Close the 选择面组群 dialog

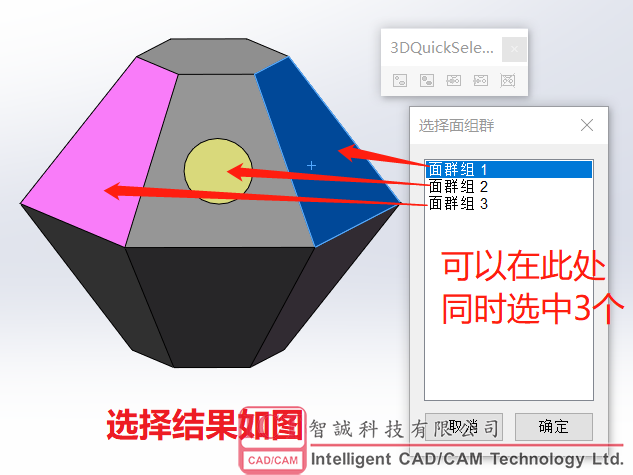(x=587, y=125)
